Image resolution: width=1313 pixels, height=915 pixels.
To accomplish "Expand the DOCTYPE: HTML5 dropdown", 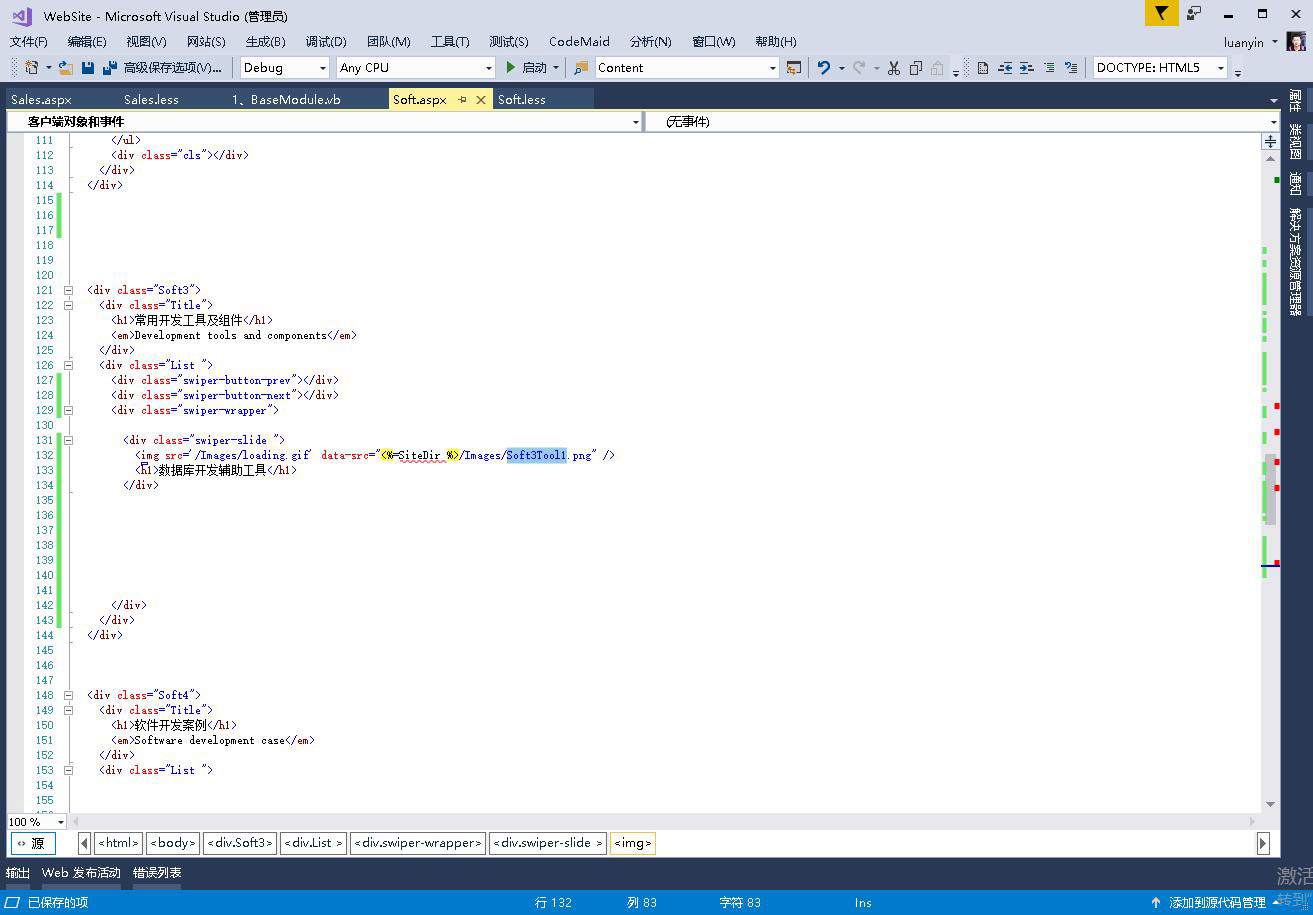I will (x=1220, y=68).
